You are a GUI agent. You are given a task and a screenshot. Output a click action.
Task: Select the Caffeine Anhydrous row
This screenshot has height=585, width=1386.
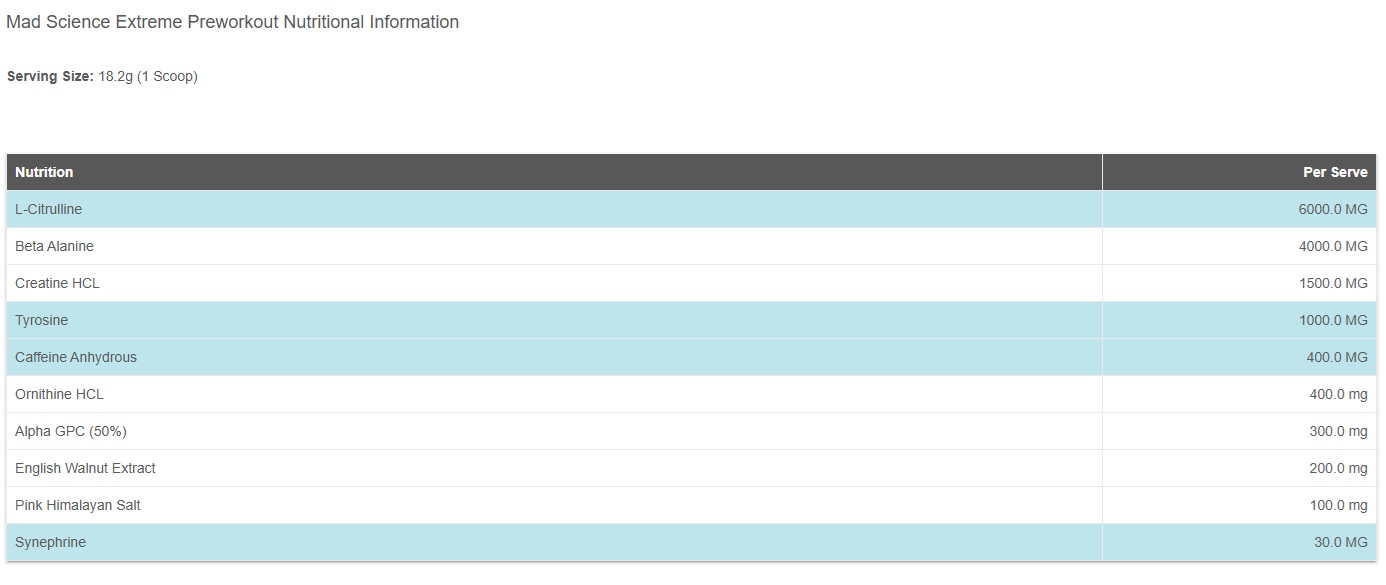click(x=76, y=357)
